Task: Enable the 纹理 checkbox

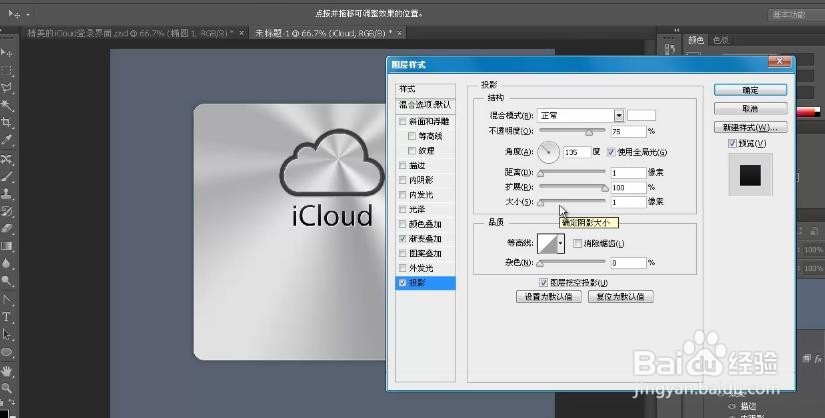Action: pyautogui.click(x=412, y=151)
